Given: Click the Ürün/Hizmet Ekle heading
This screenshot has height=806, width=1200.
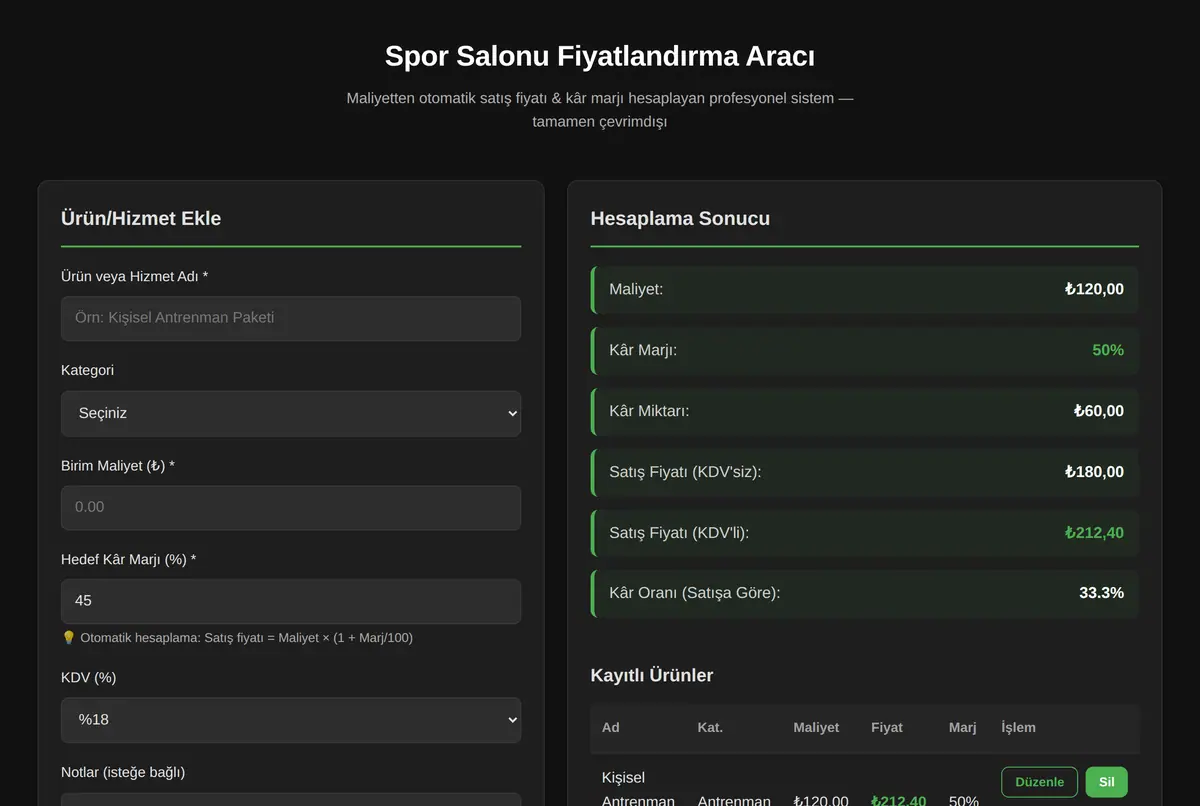Looking at the screenshot, I should click(x=141, y=218).
